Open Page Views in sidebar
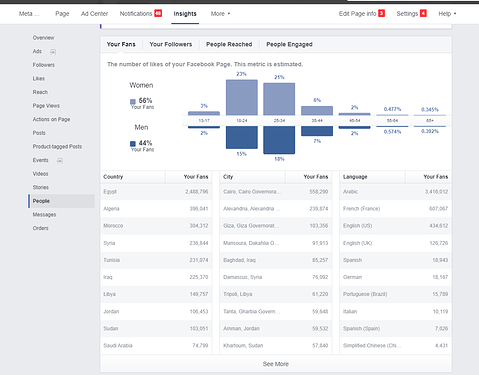 (46, 106)
